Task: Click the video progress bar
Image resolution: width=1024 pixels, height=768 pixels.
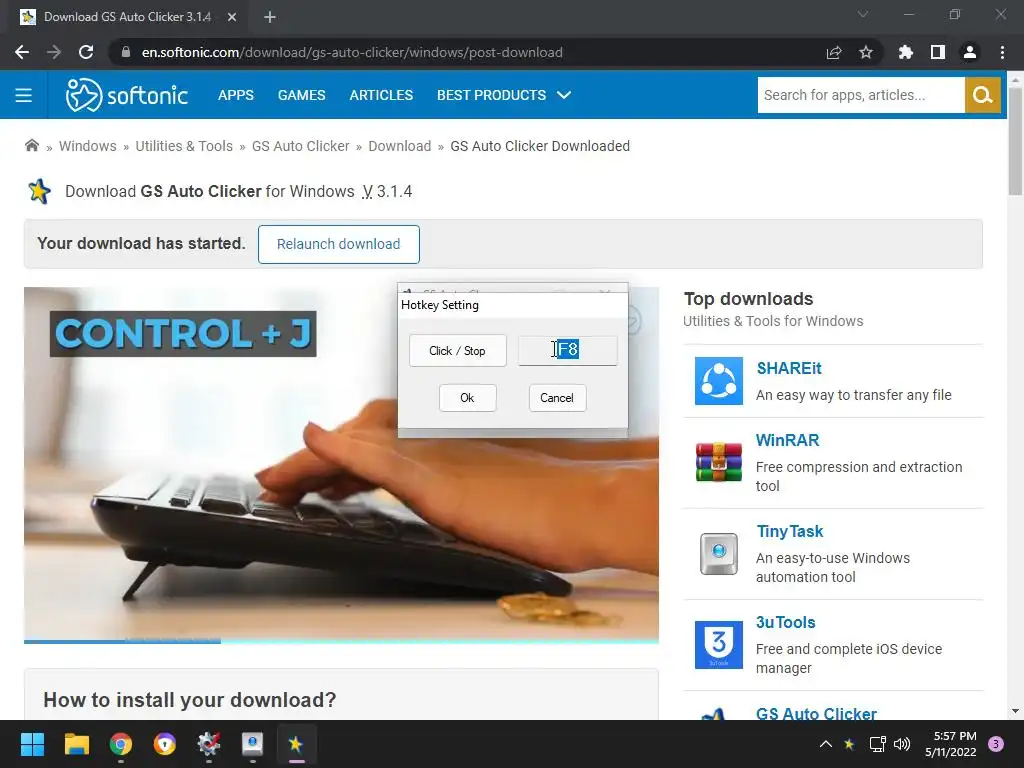Action: [x=341, y=641]
